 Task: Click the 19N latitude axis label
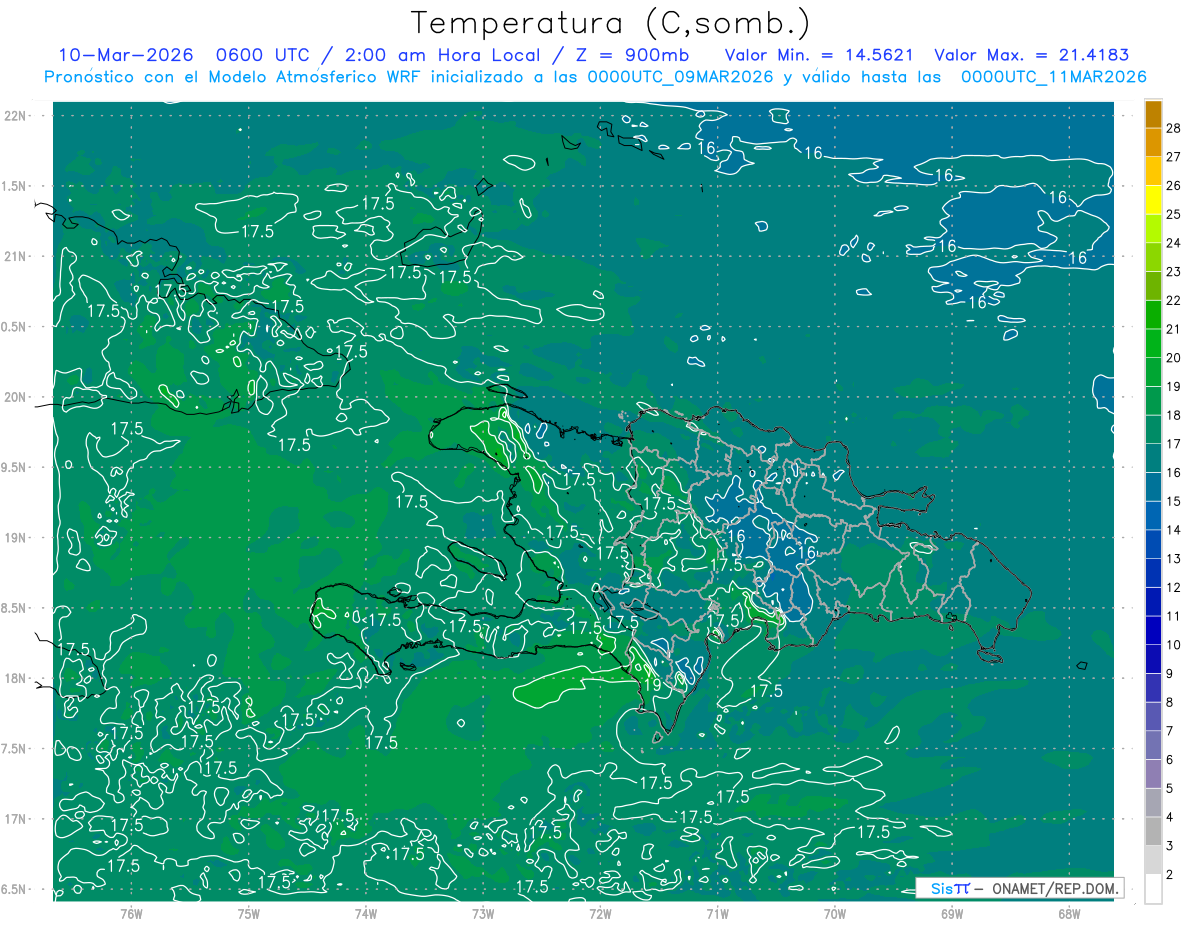pos(16,537)
